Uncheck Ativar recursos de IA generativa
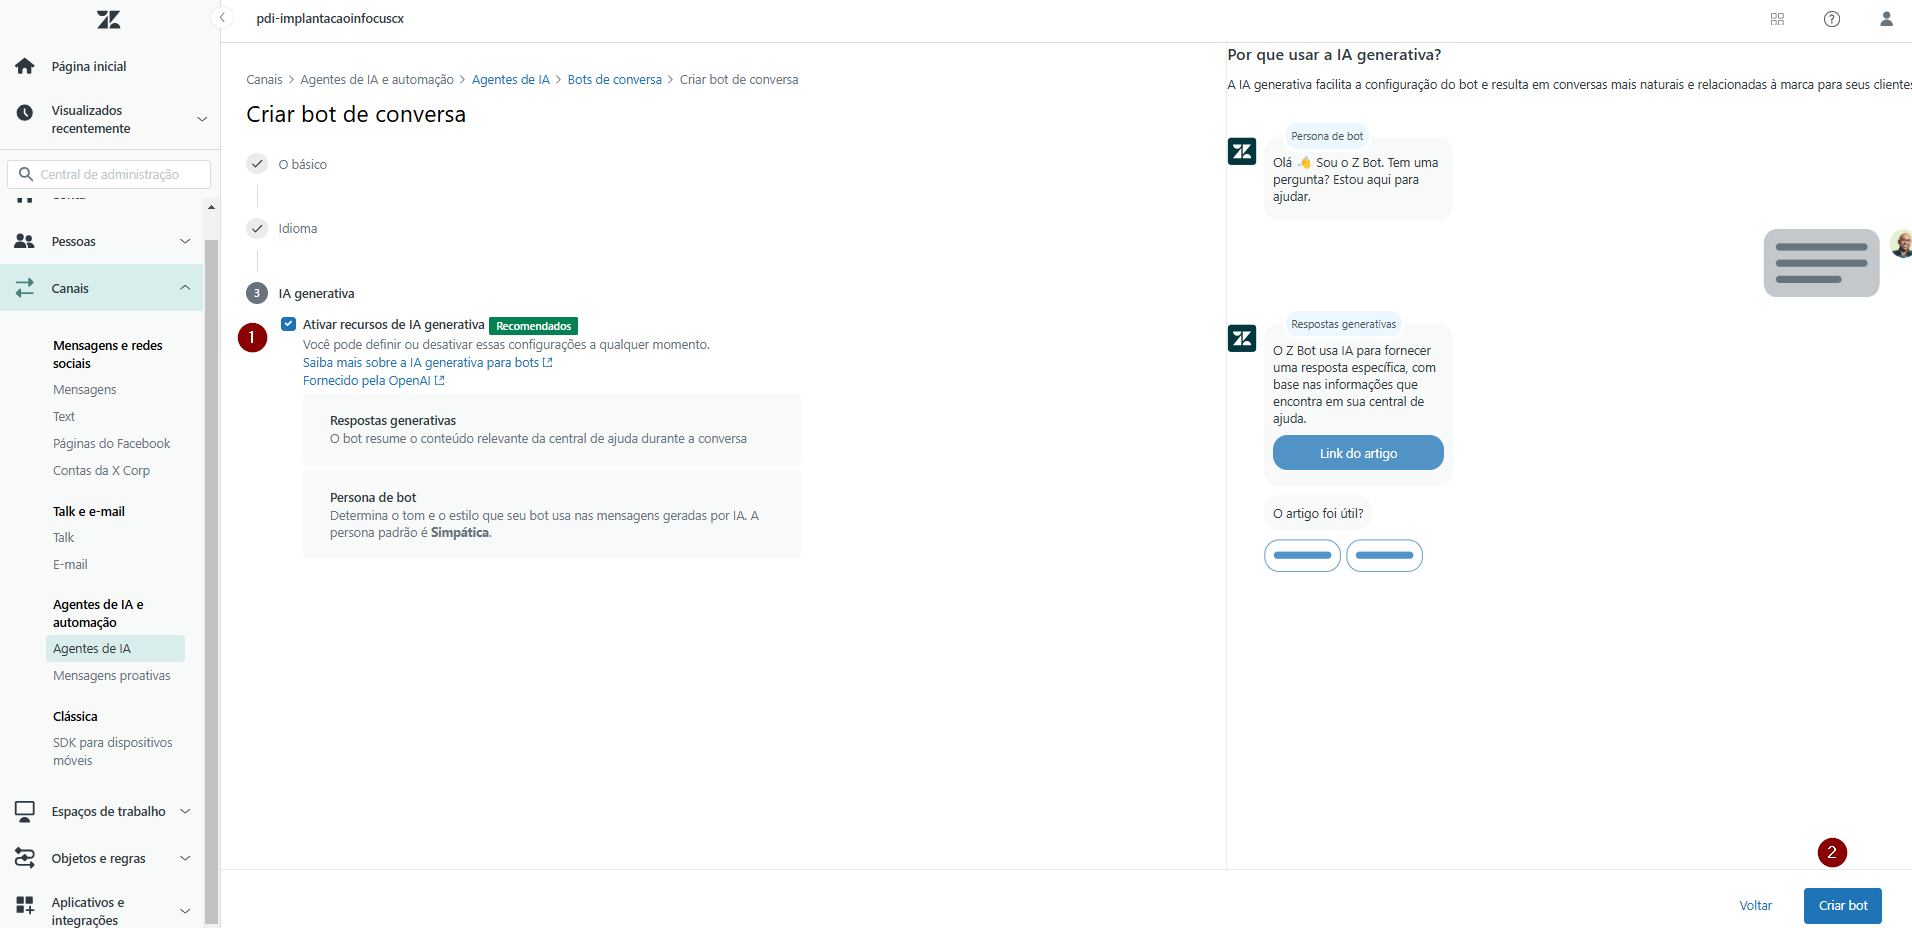 coord(289,324)
